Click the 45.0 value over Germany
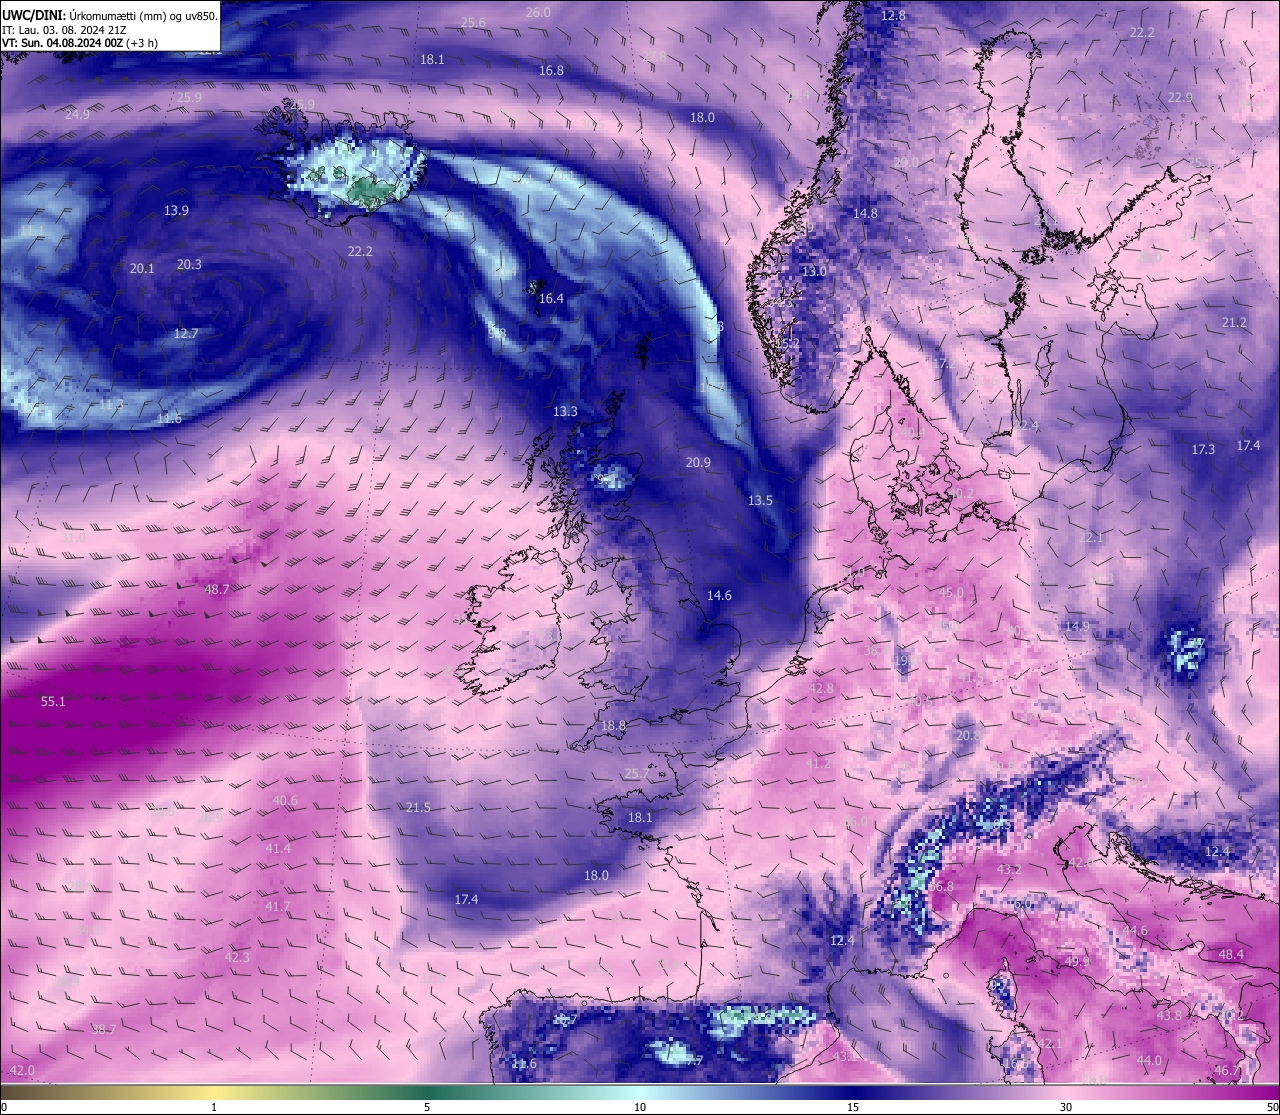 (951, 593)
